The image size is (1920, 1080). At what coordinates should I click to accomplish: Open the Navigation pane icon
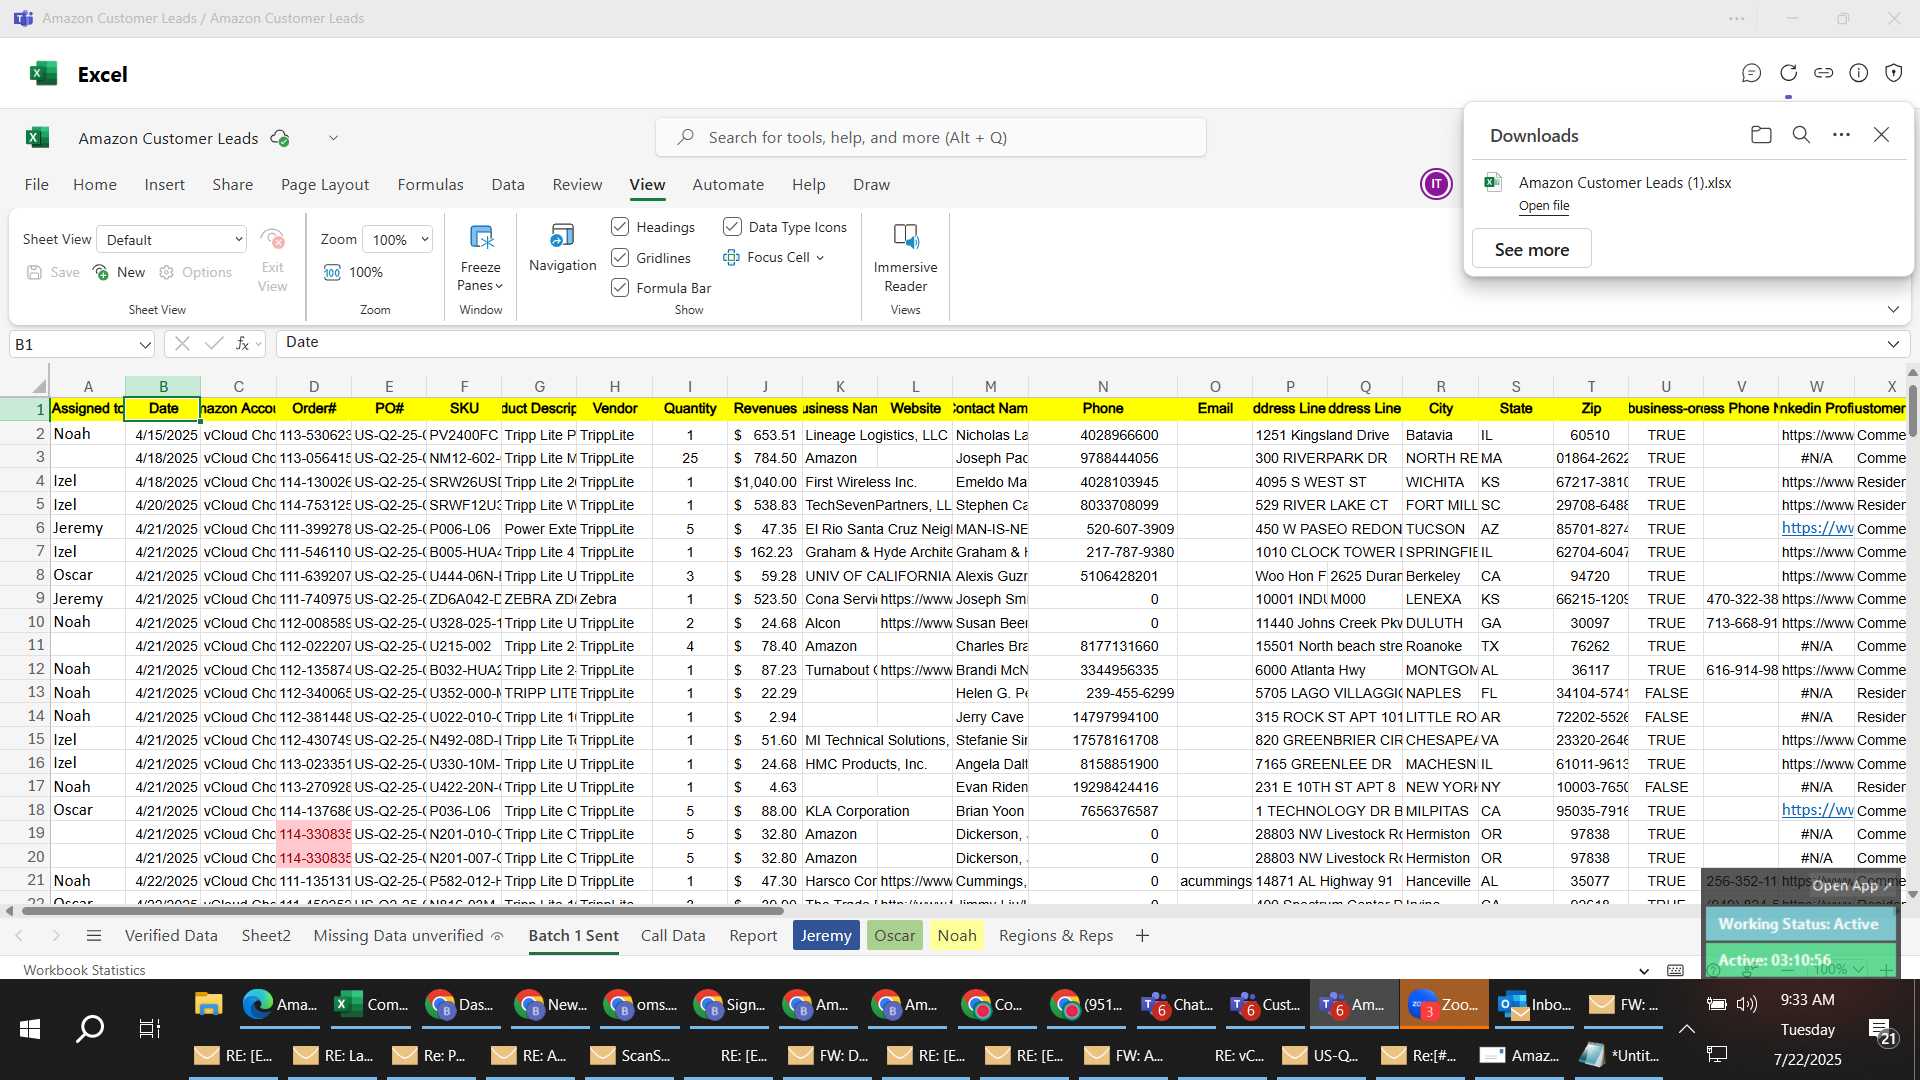562,236
